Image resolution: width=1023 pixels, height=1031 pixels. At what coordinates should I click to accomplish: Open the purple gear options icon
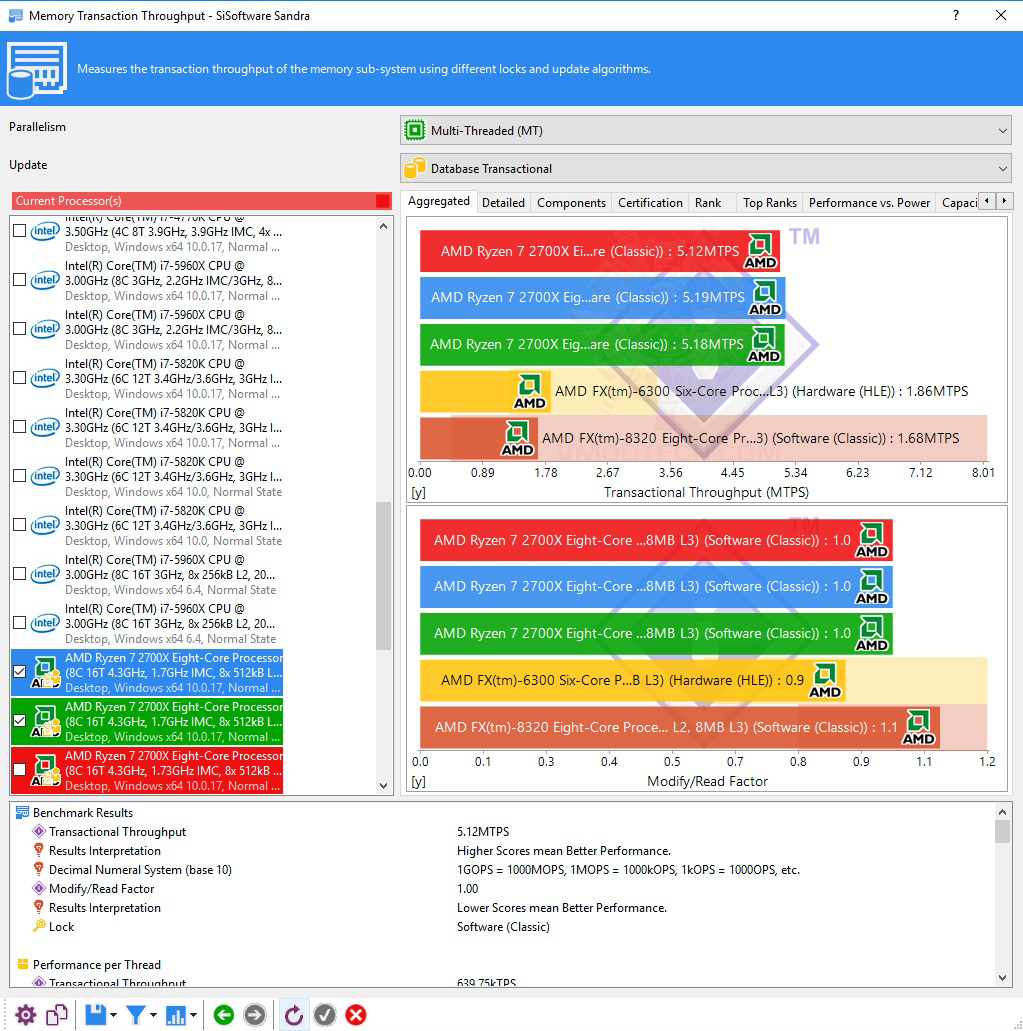[26, 1015]
